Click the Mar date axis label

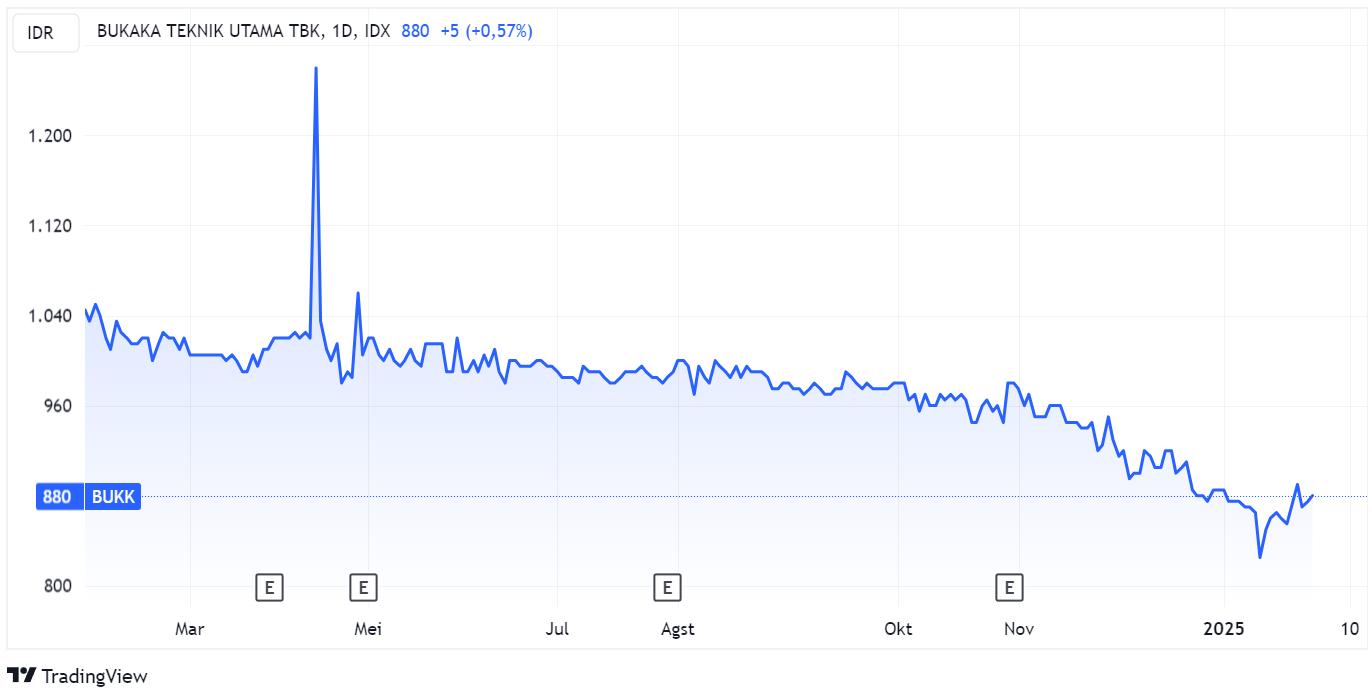tap(189, 629)
